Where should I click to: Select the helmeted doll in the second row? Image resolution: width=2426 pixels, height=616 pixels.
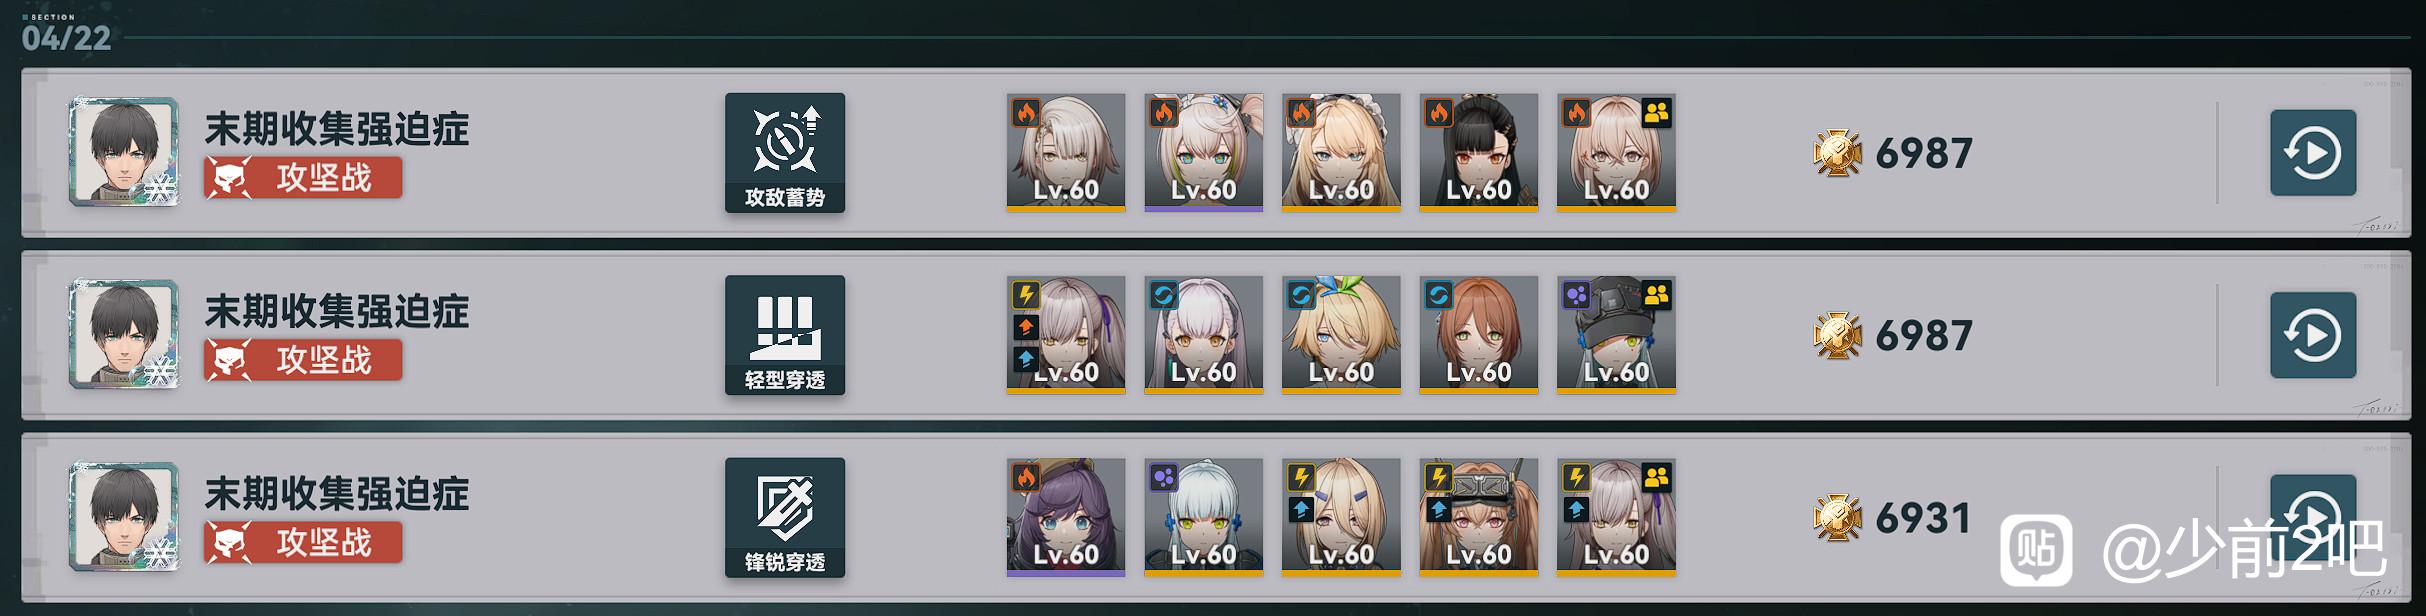click(x=1616, y=335)
